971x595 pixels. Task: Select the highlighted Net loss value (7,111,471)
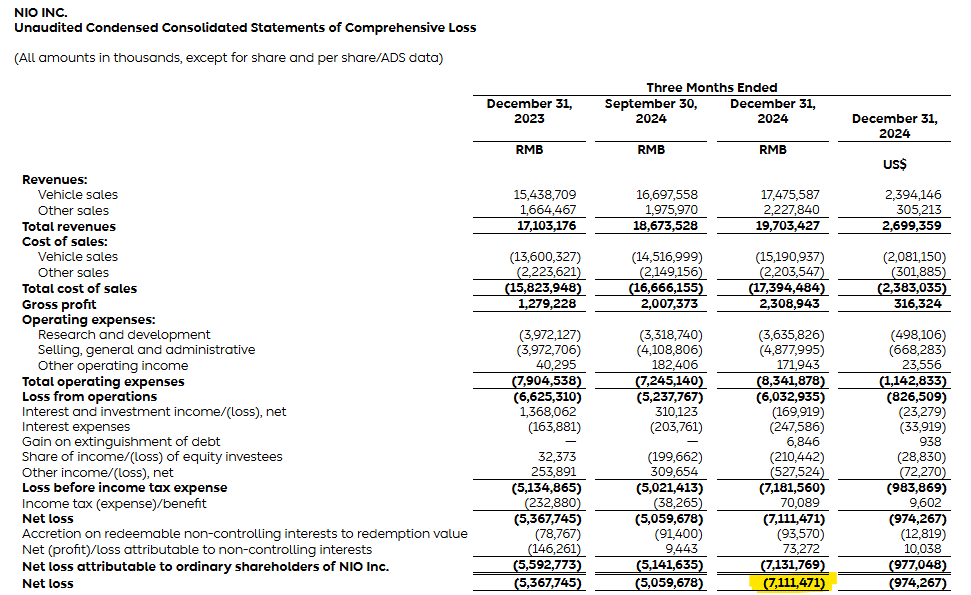tap(794, 582)
